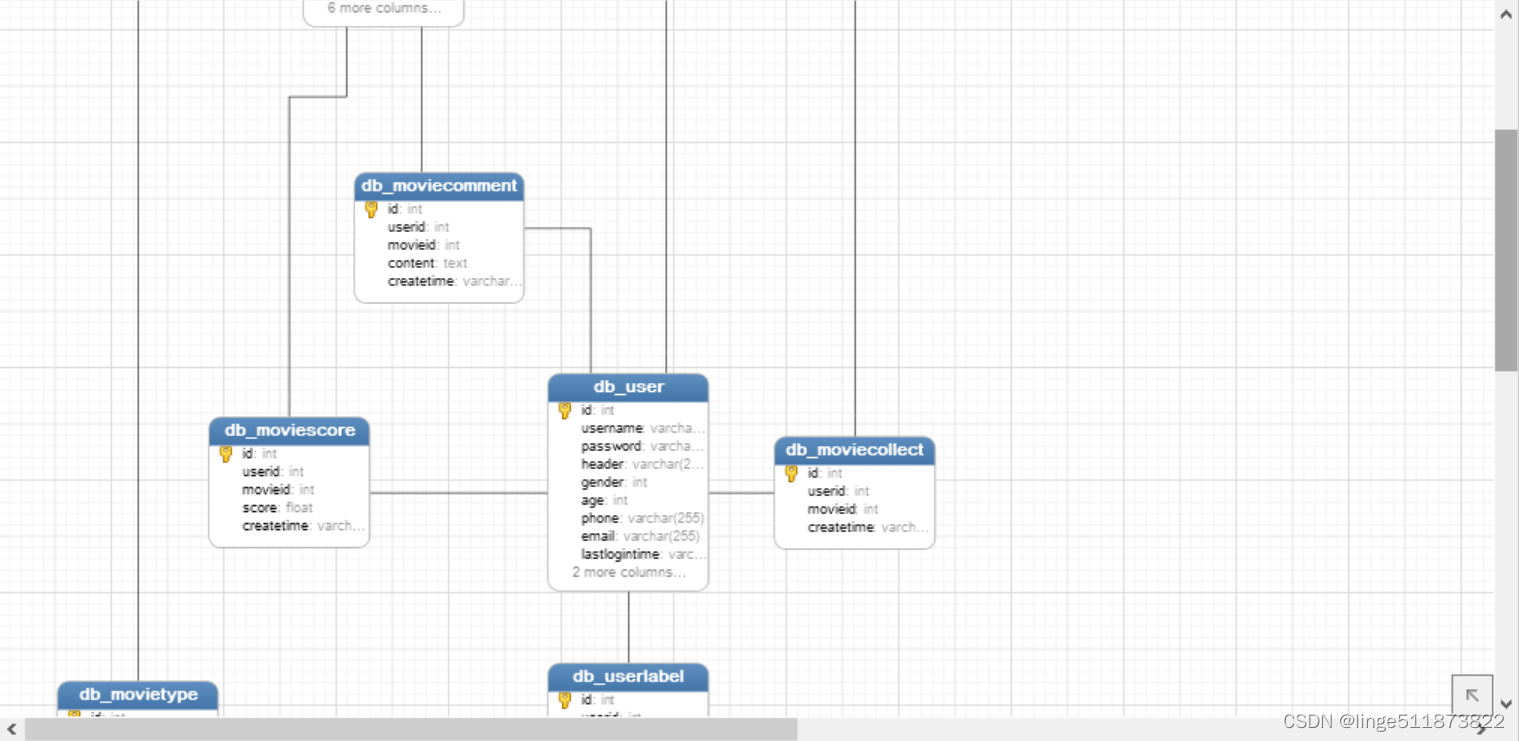Select the db_user table header

pyautogui.click(x=628, y=387)
